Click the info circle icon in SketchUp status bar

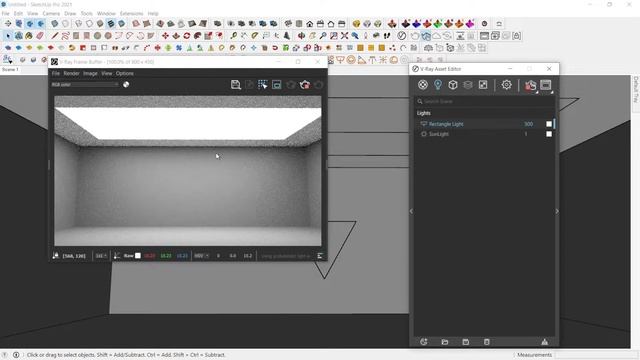tap(16, 355)
